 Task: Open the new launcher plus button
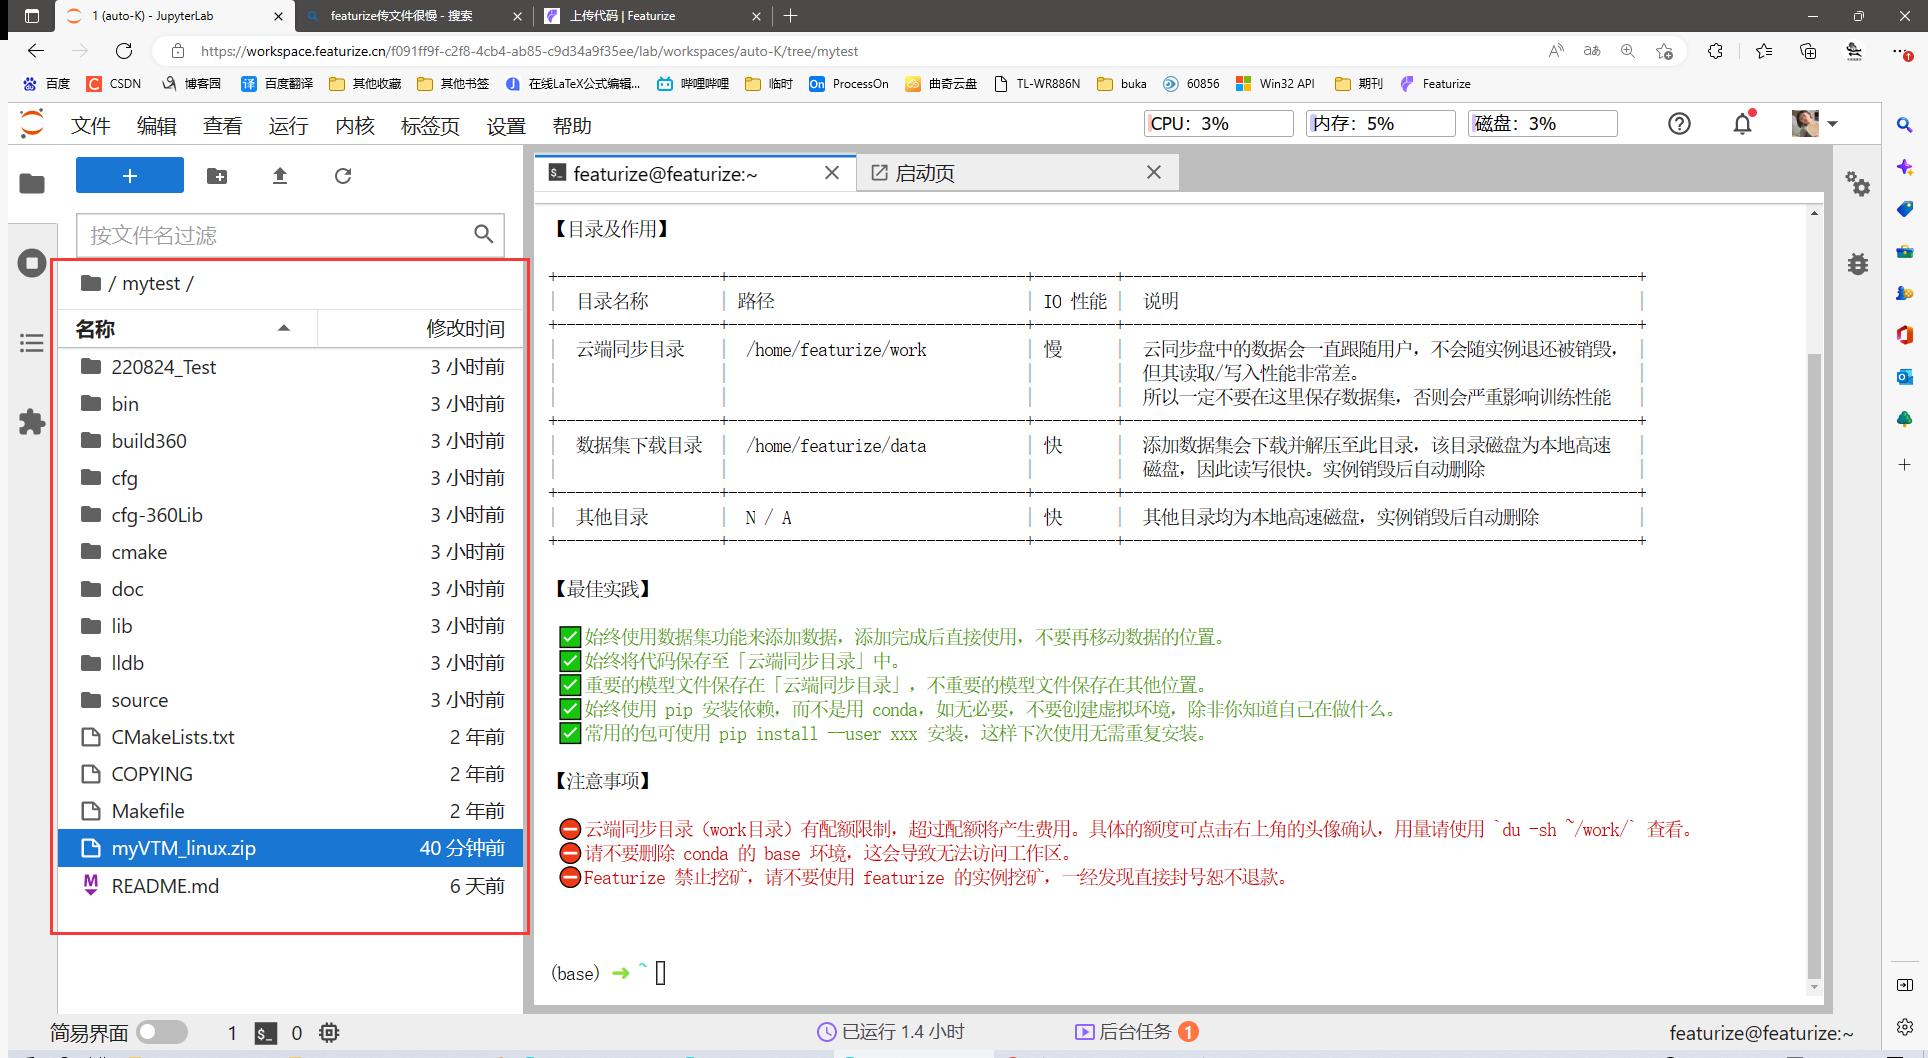tap(130, 176)
